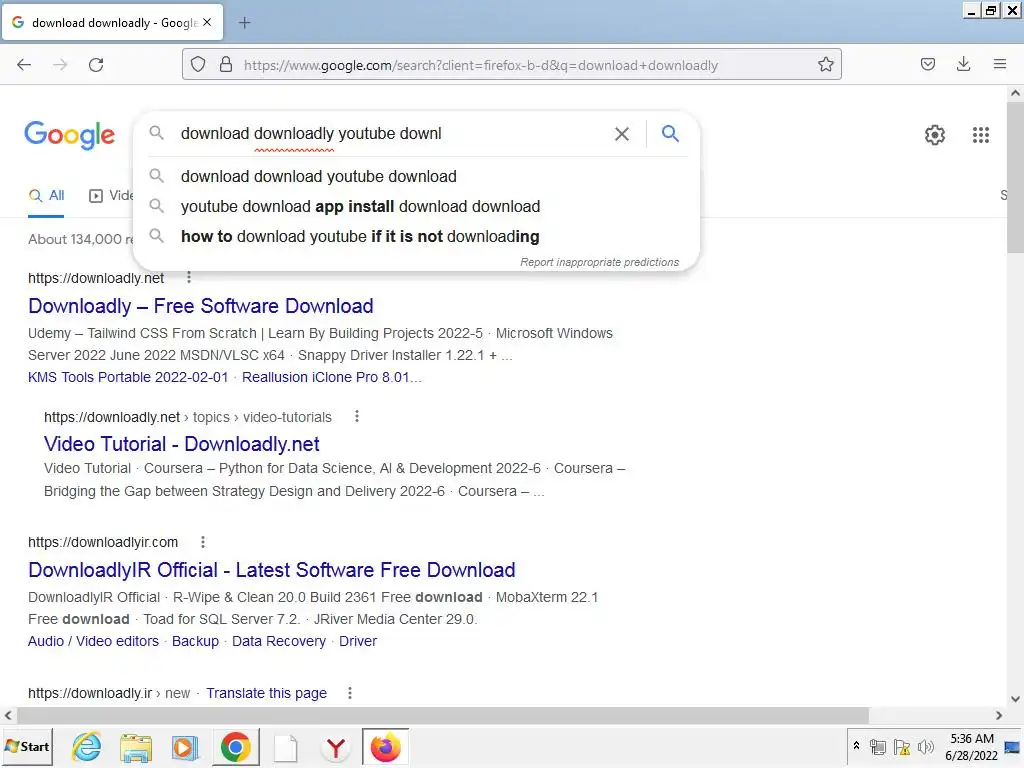
Task: Switch to the Videos results tab
Action: (112, 195)
